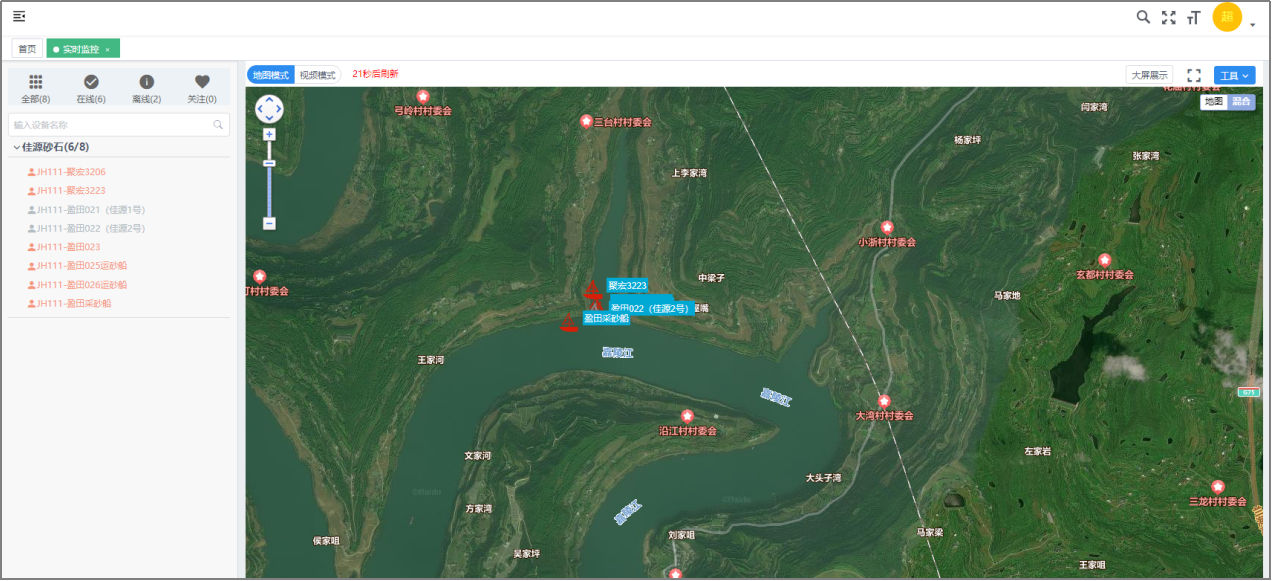Select device JH111-盈田023
Image resolution: width=1272 pixels, height=581 pixels.
pos(64,247)
